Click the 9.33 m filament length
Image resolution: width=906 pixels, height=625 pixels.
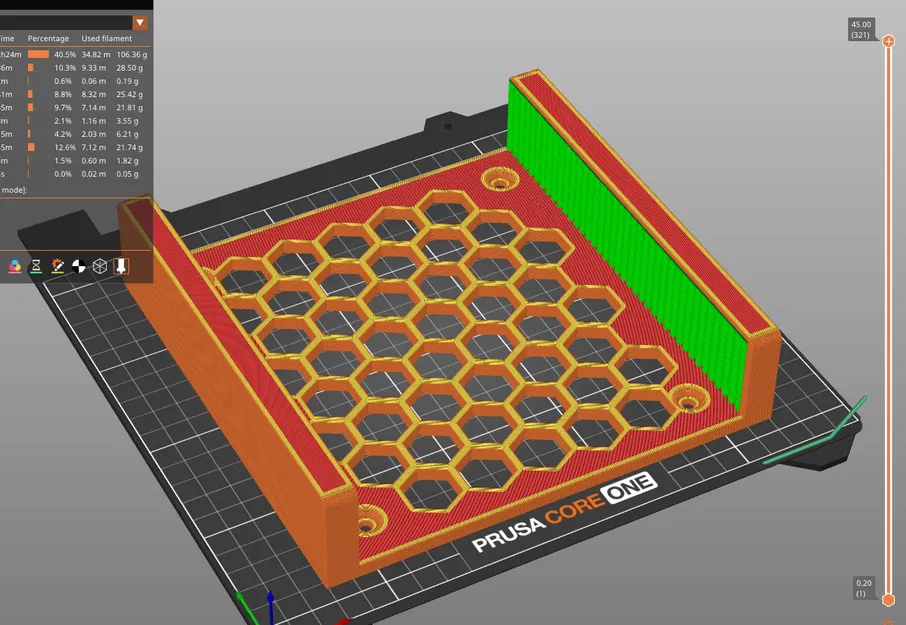pos(94,68)
